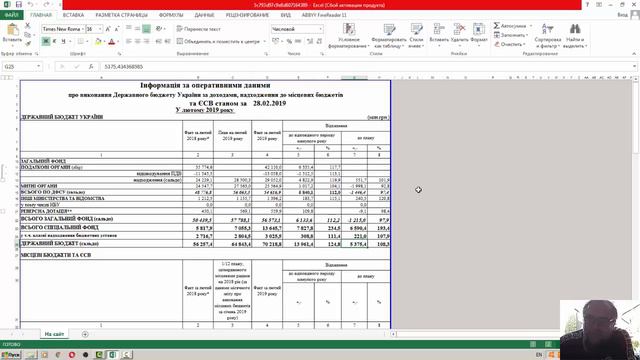Open Форматировать как таблицу
The height and width of the screenshot is (360, 640).
389,36
